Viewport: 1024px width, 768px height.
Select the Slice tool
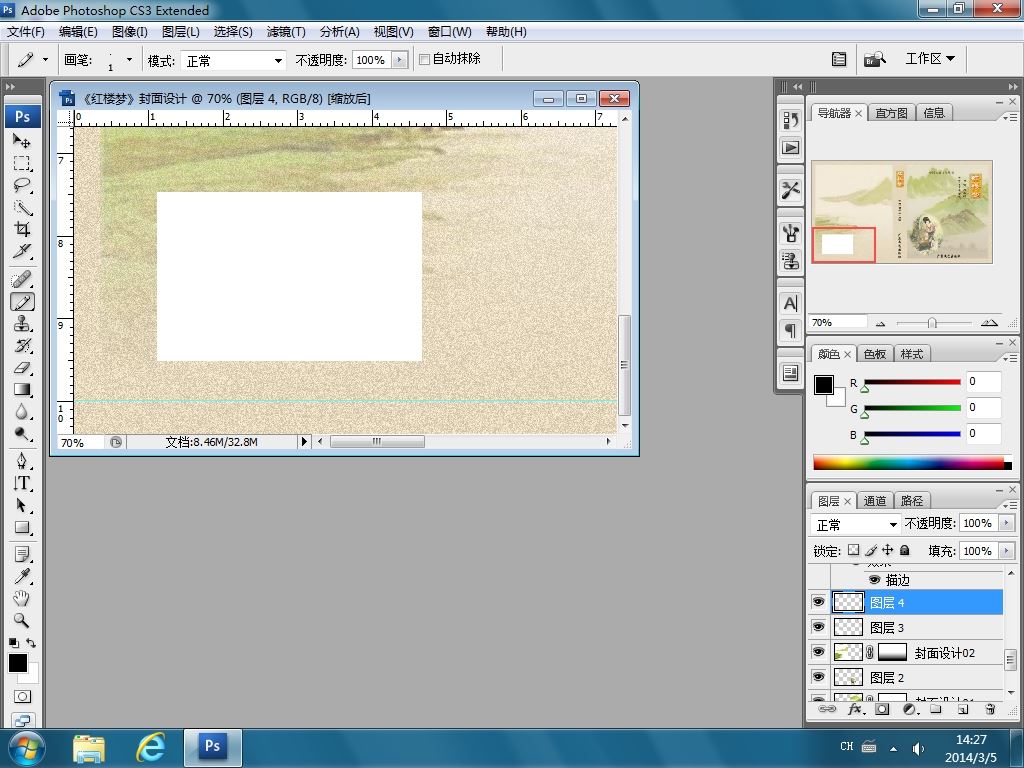point(22,251)
